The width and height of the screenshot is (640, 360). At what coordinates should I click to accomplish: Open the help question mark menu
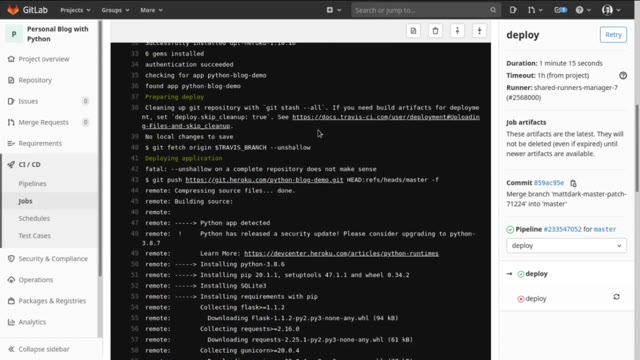pos(583,10)
